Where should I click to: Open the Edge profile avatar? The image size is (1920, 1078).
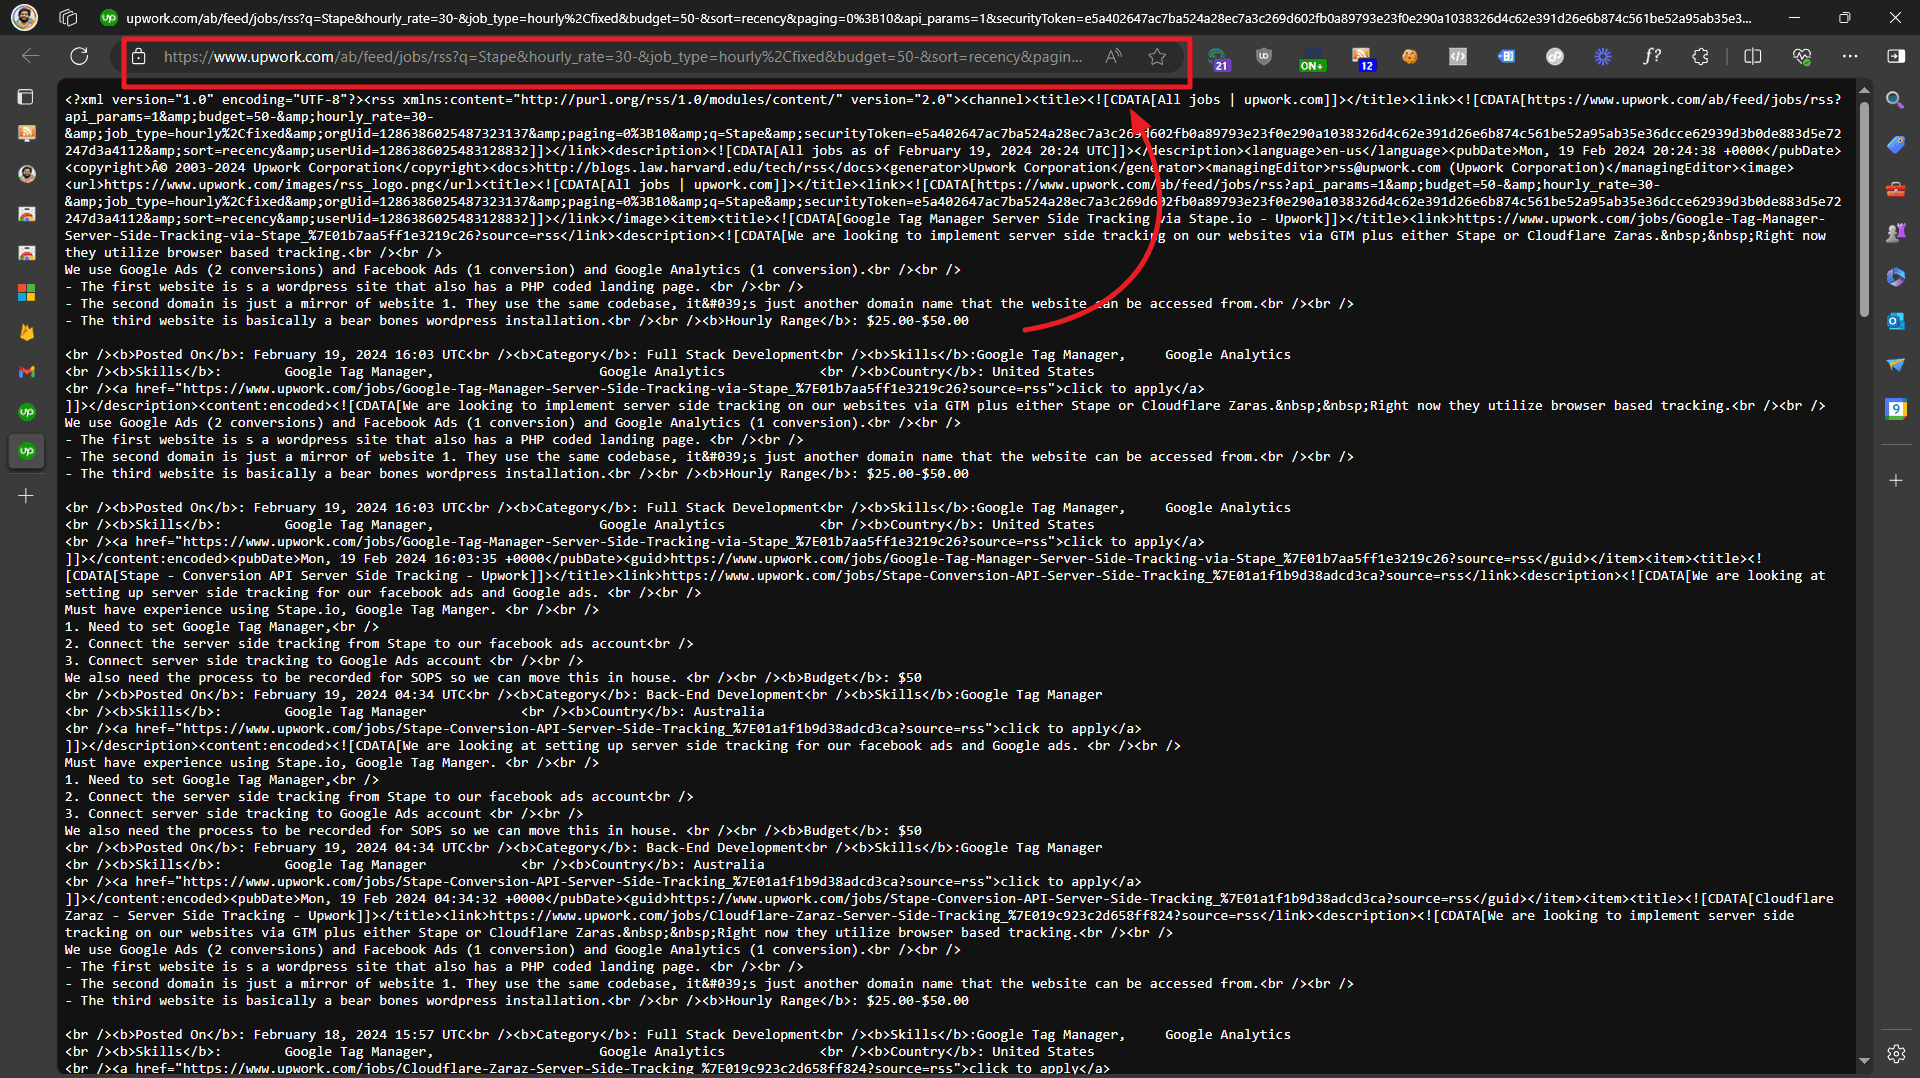(x=24, y=17)
